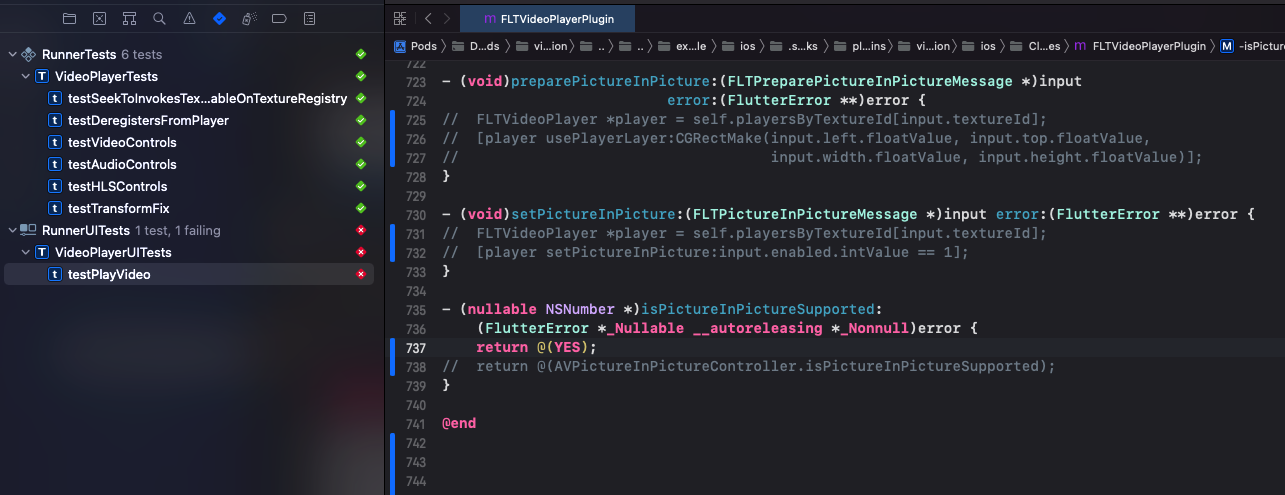Select VideoPlayerUITests class row
1285x495 pixels.
tap(189, 252)
